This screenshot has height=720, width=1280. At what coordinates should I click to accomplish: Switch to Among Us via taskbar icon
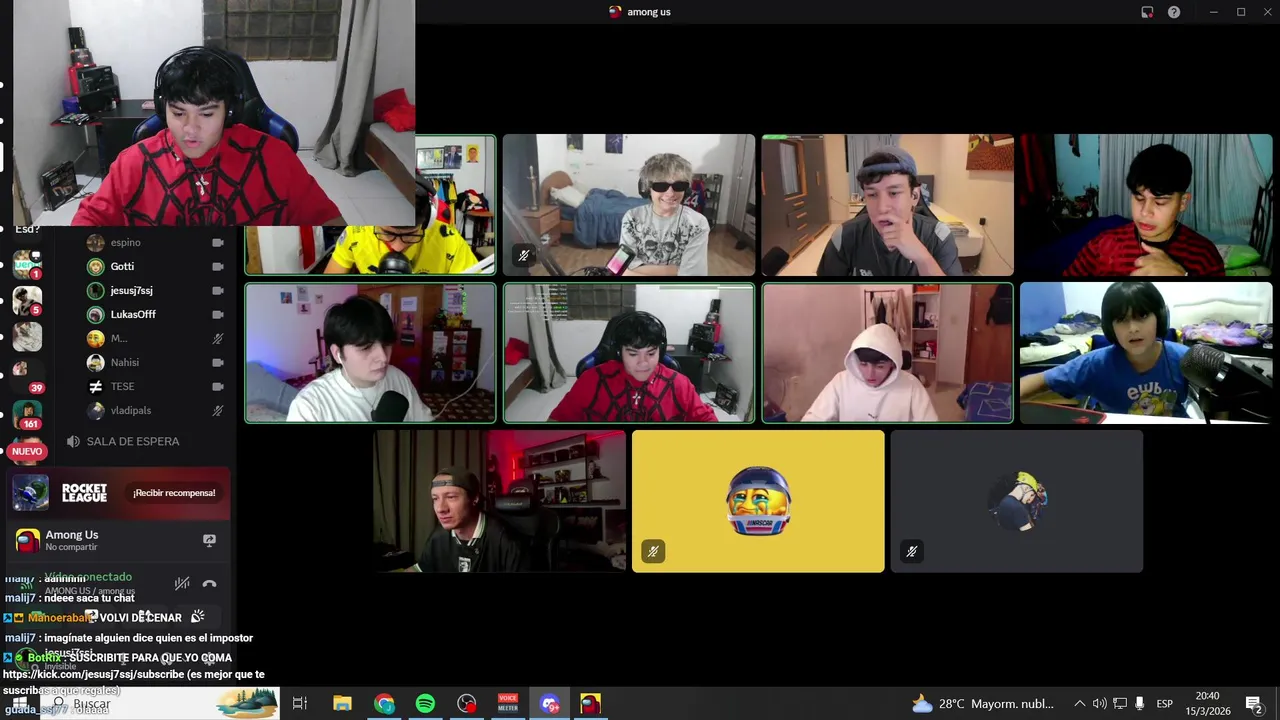pyautogui.click(x=591, y=704)
